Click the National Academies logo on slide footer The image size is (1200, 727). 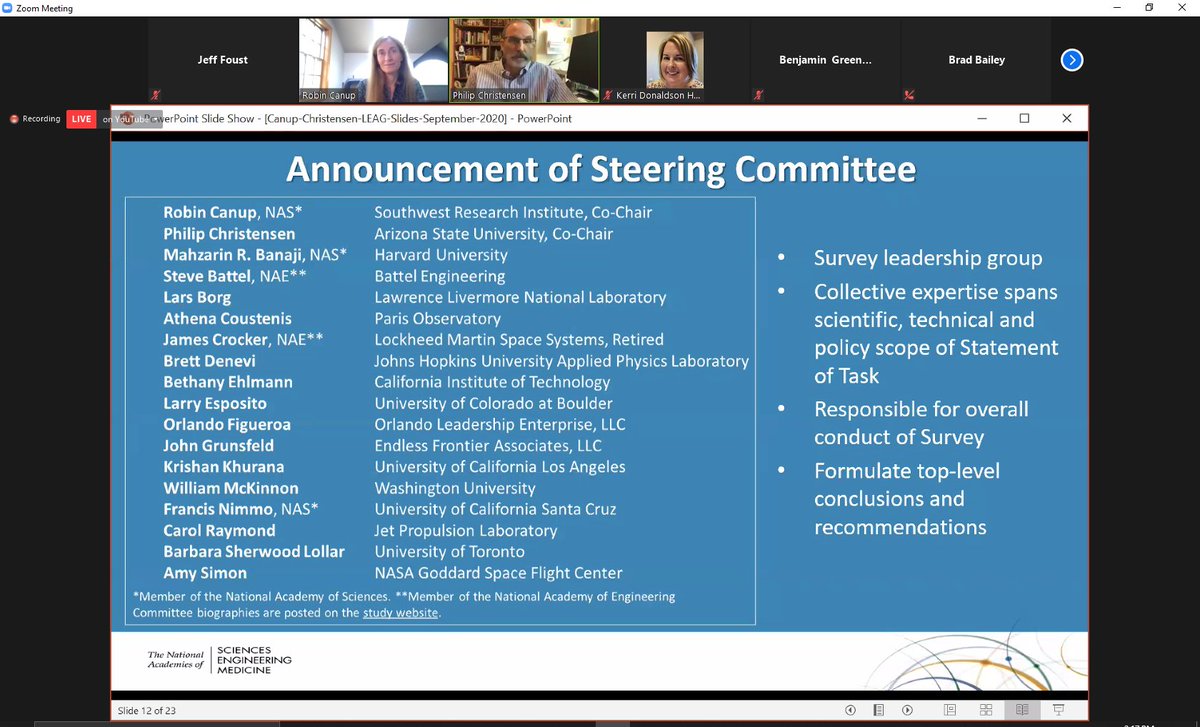[x=219, y=659]
